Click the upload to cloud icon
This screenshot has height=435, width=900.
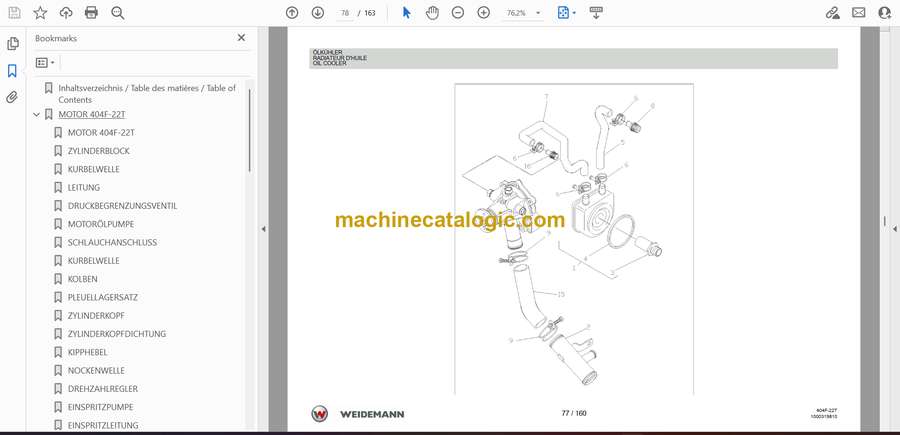(x=66, y=13)
